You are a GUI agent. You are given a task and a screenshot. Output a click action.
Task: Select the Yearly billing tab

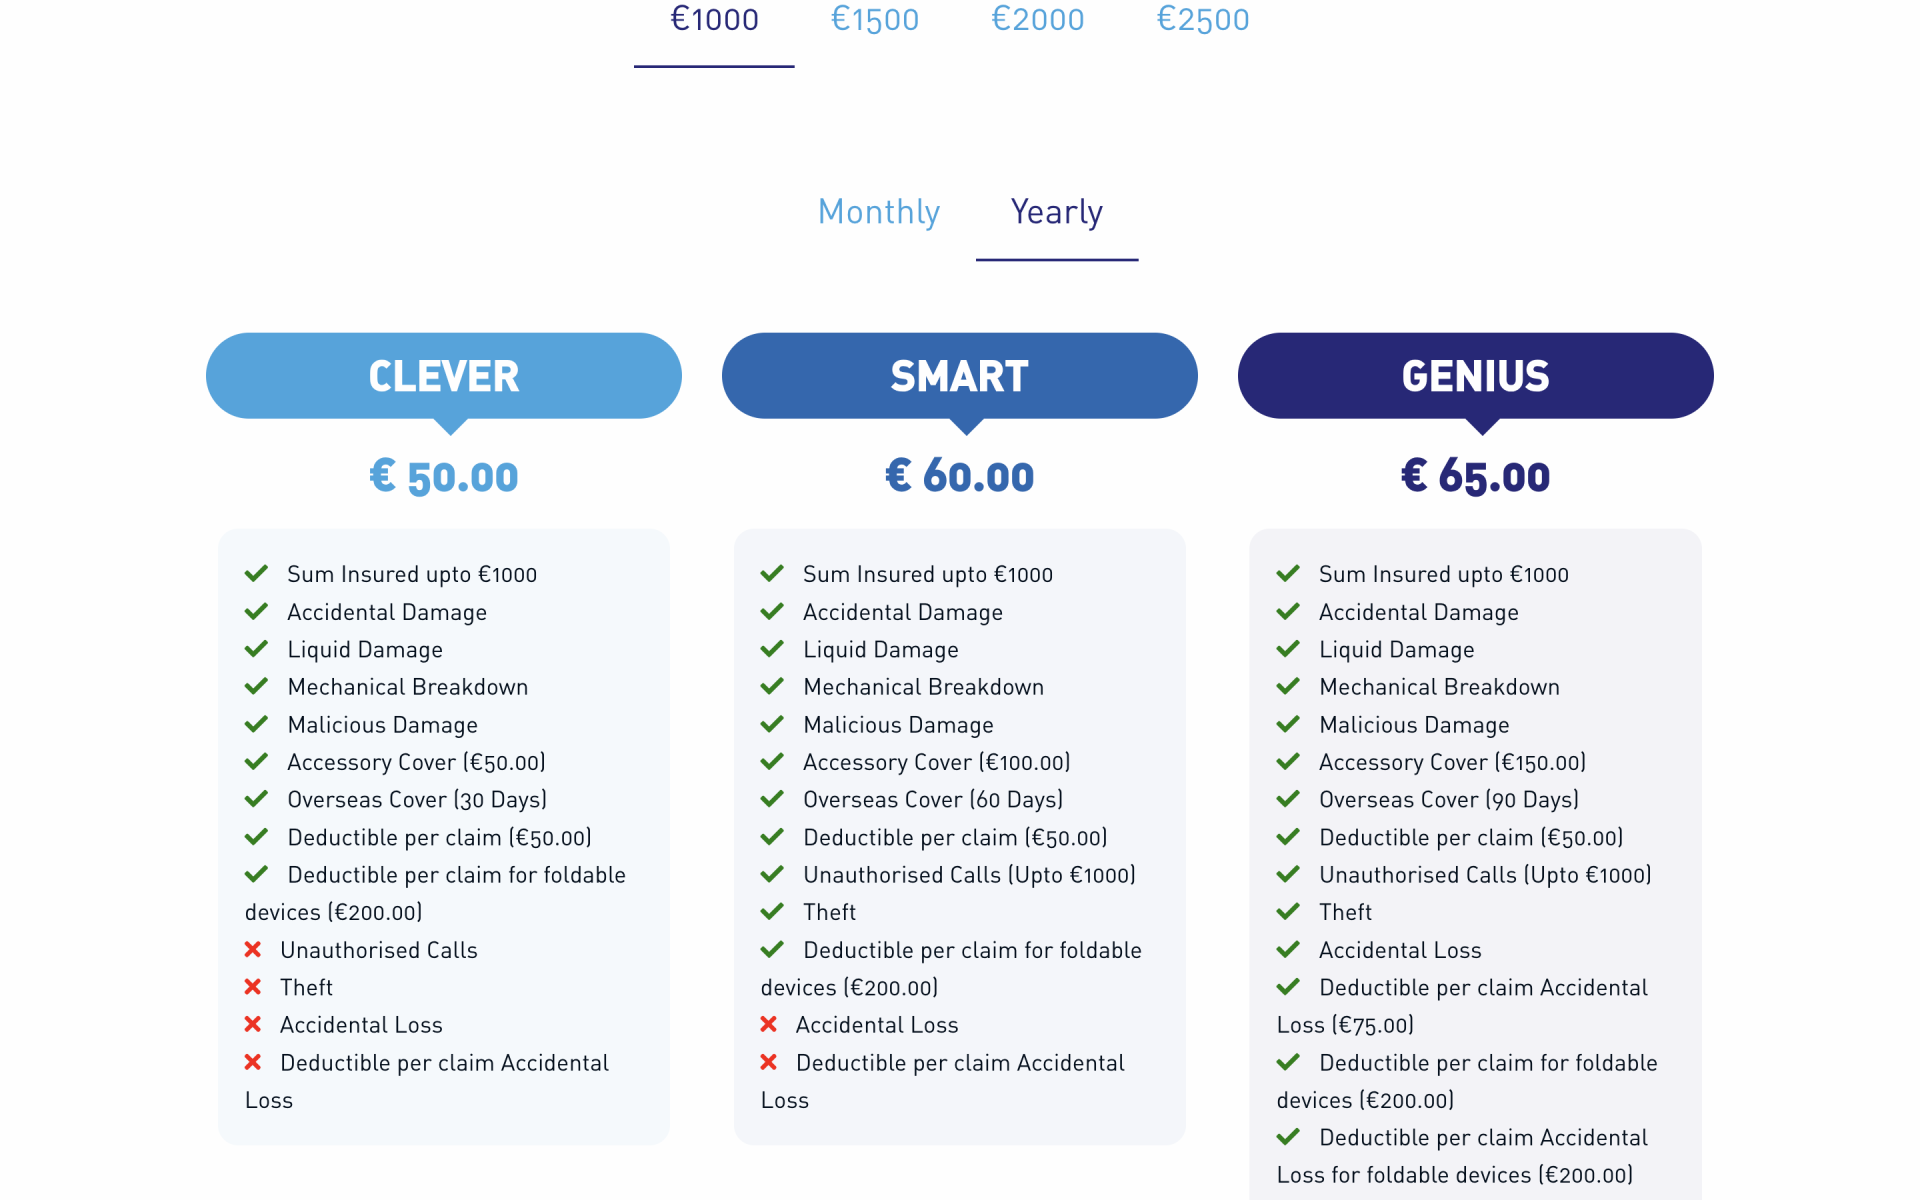[x=1057, y=212]
